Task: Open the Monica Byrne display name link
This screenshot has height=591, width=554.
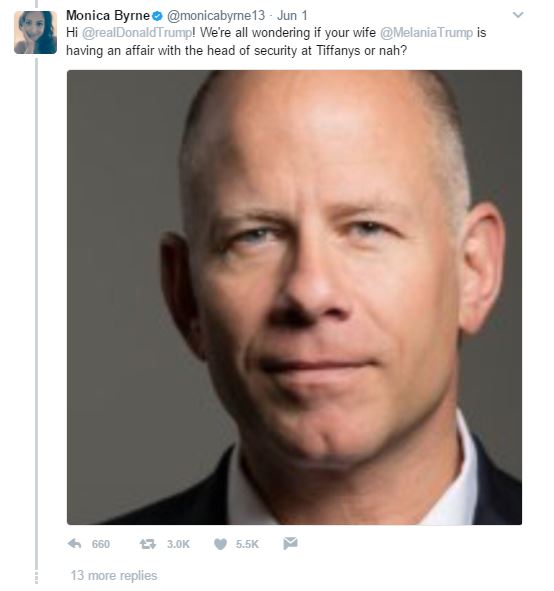Action: (x=108, y=15)
